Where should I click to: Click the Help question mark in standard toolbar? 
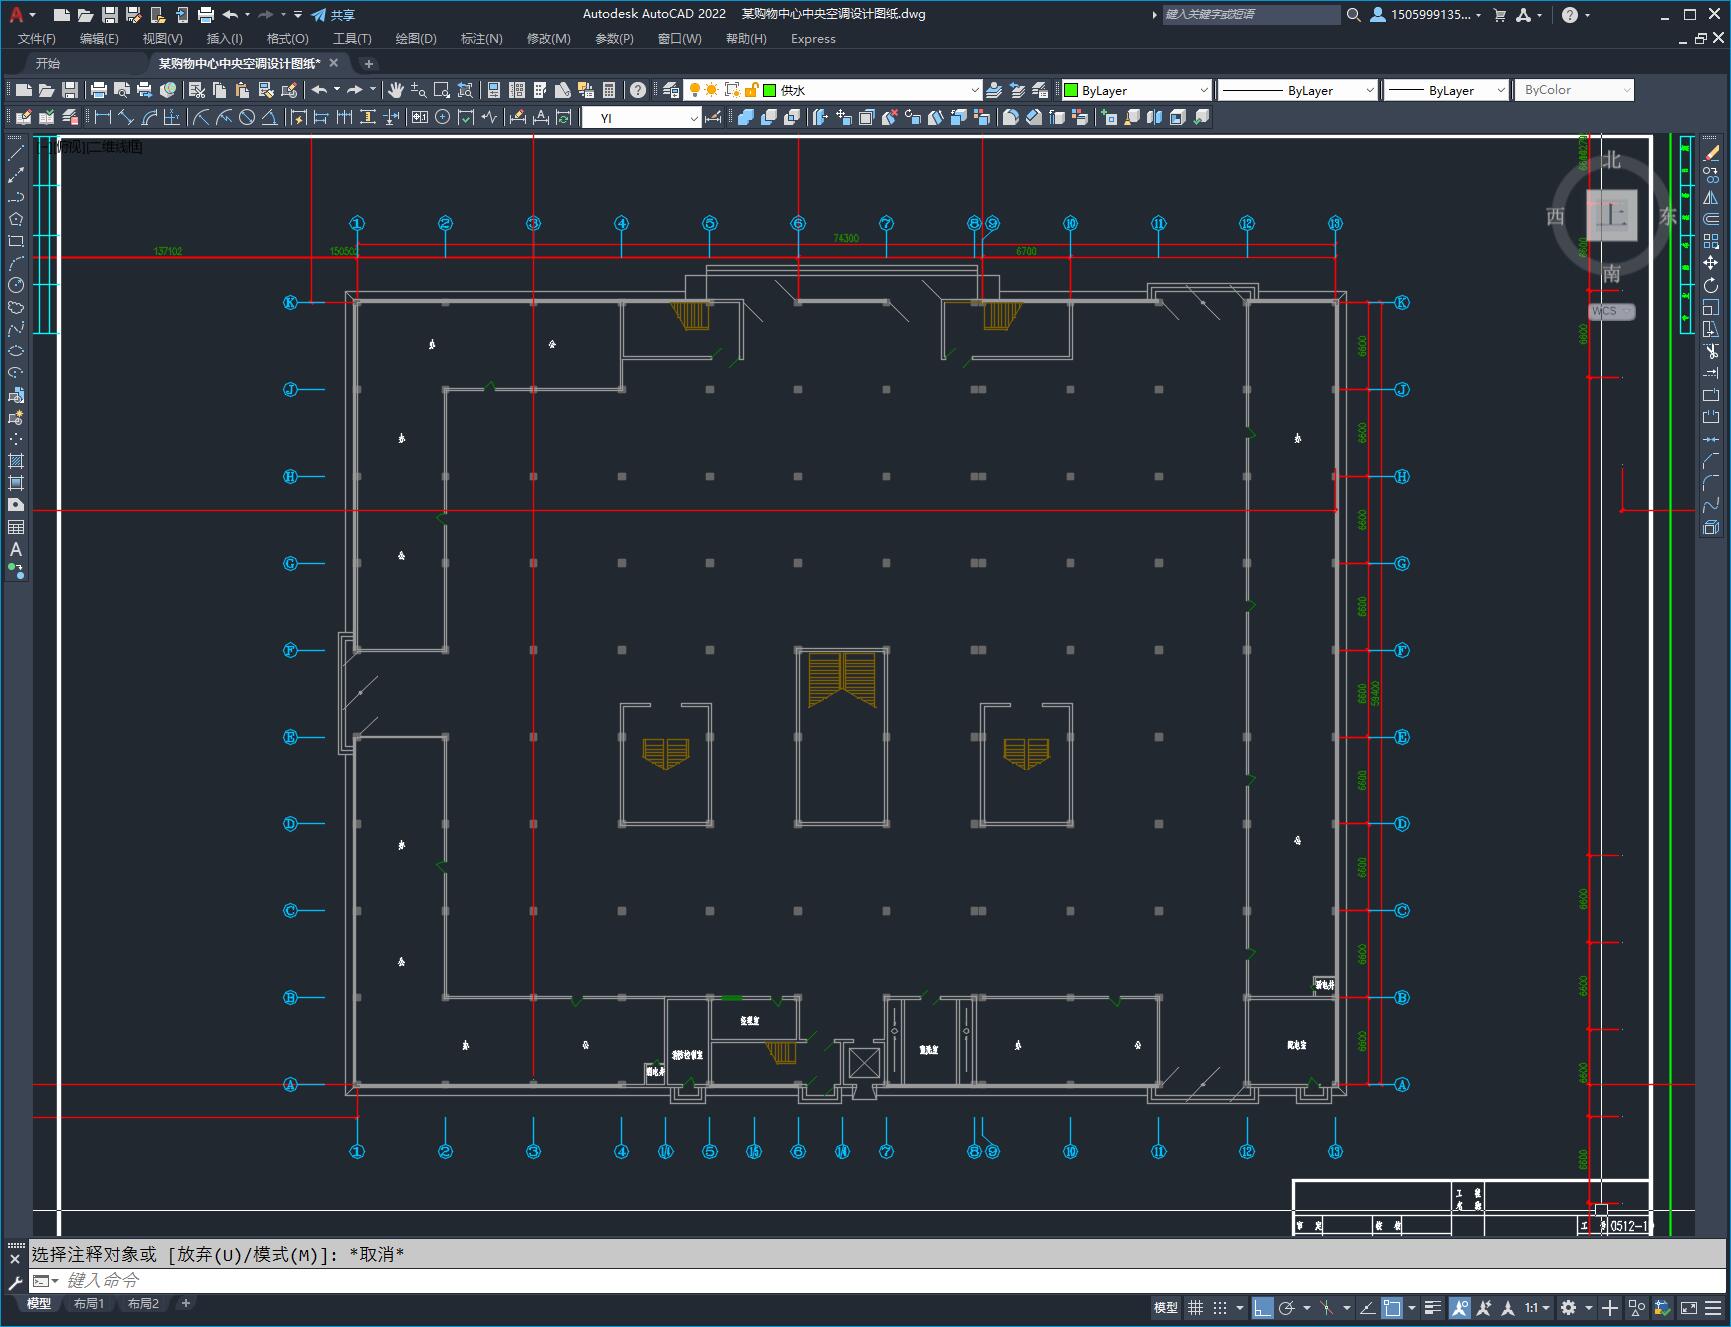point(638,90)
